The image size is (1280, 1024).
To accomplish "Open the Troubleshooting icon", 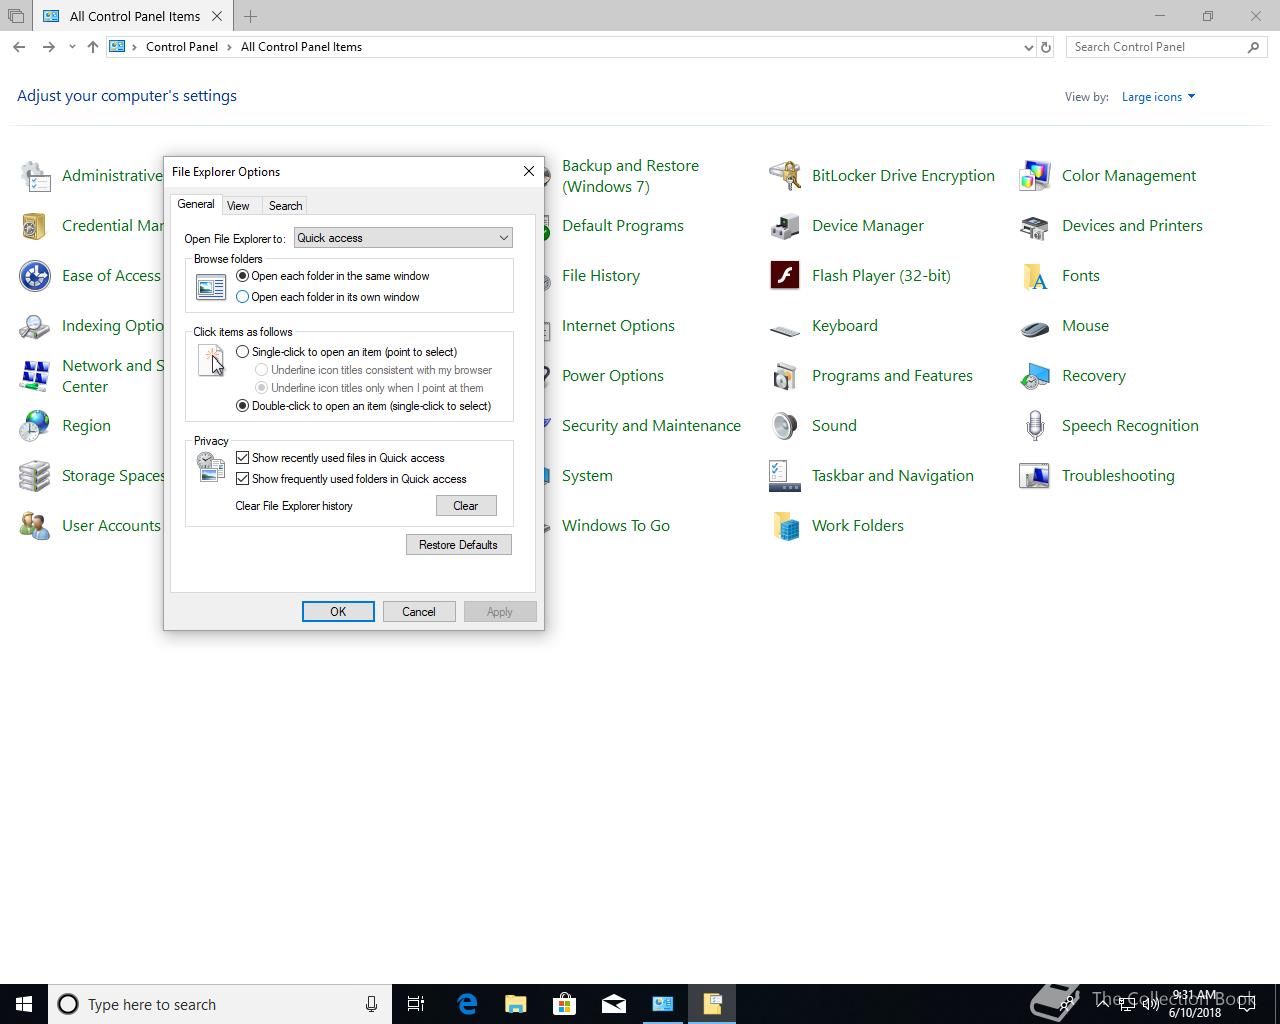I will (1035, 476).
